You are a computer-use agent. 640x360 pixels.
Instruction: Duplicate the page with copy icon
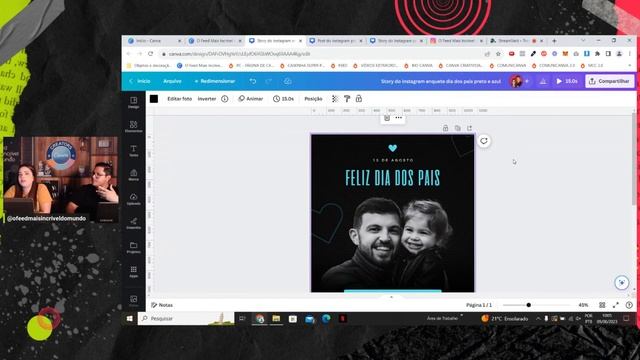point(458,128)
